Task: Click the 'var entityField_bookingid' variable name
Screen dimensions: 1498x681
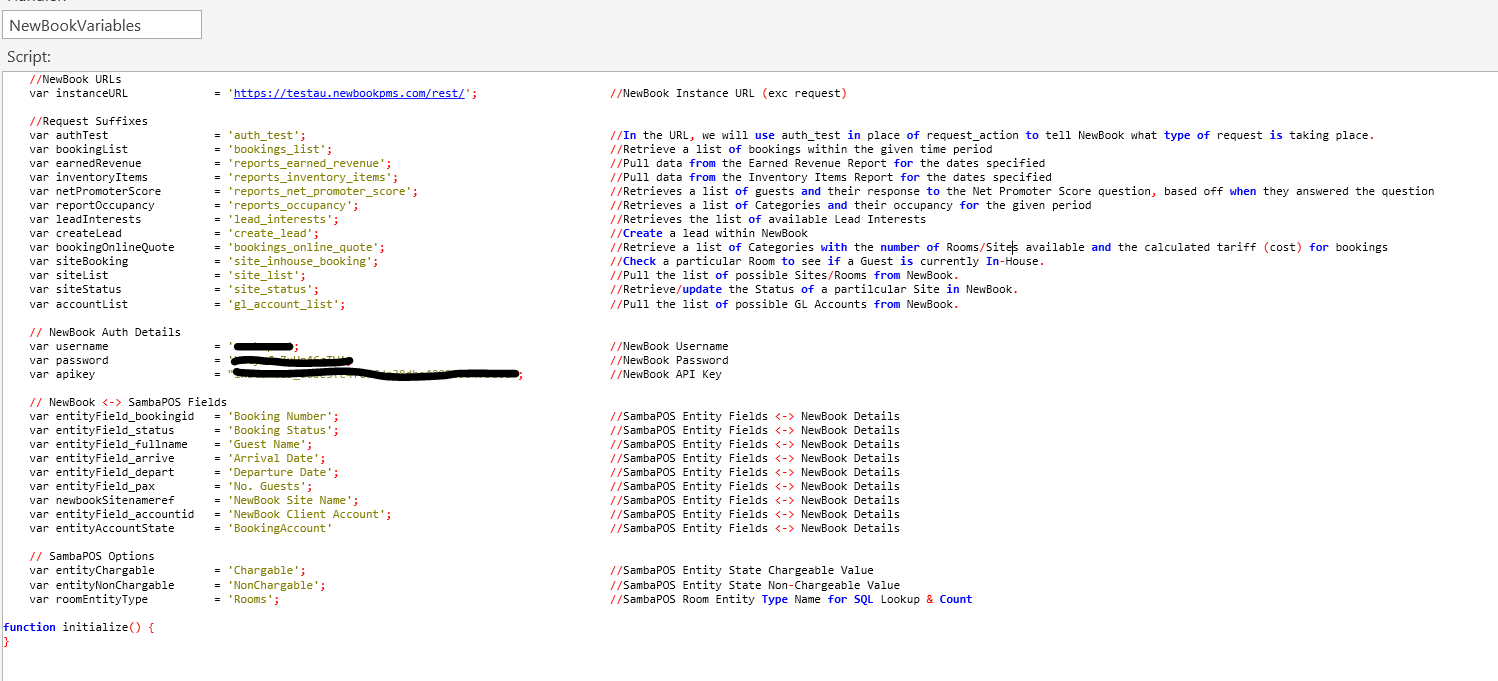Action: click(x=112, y=416)
